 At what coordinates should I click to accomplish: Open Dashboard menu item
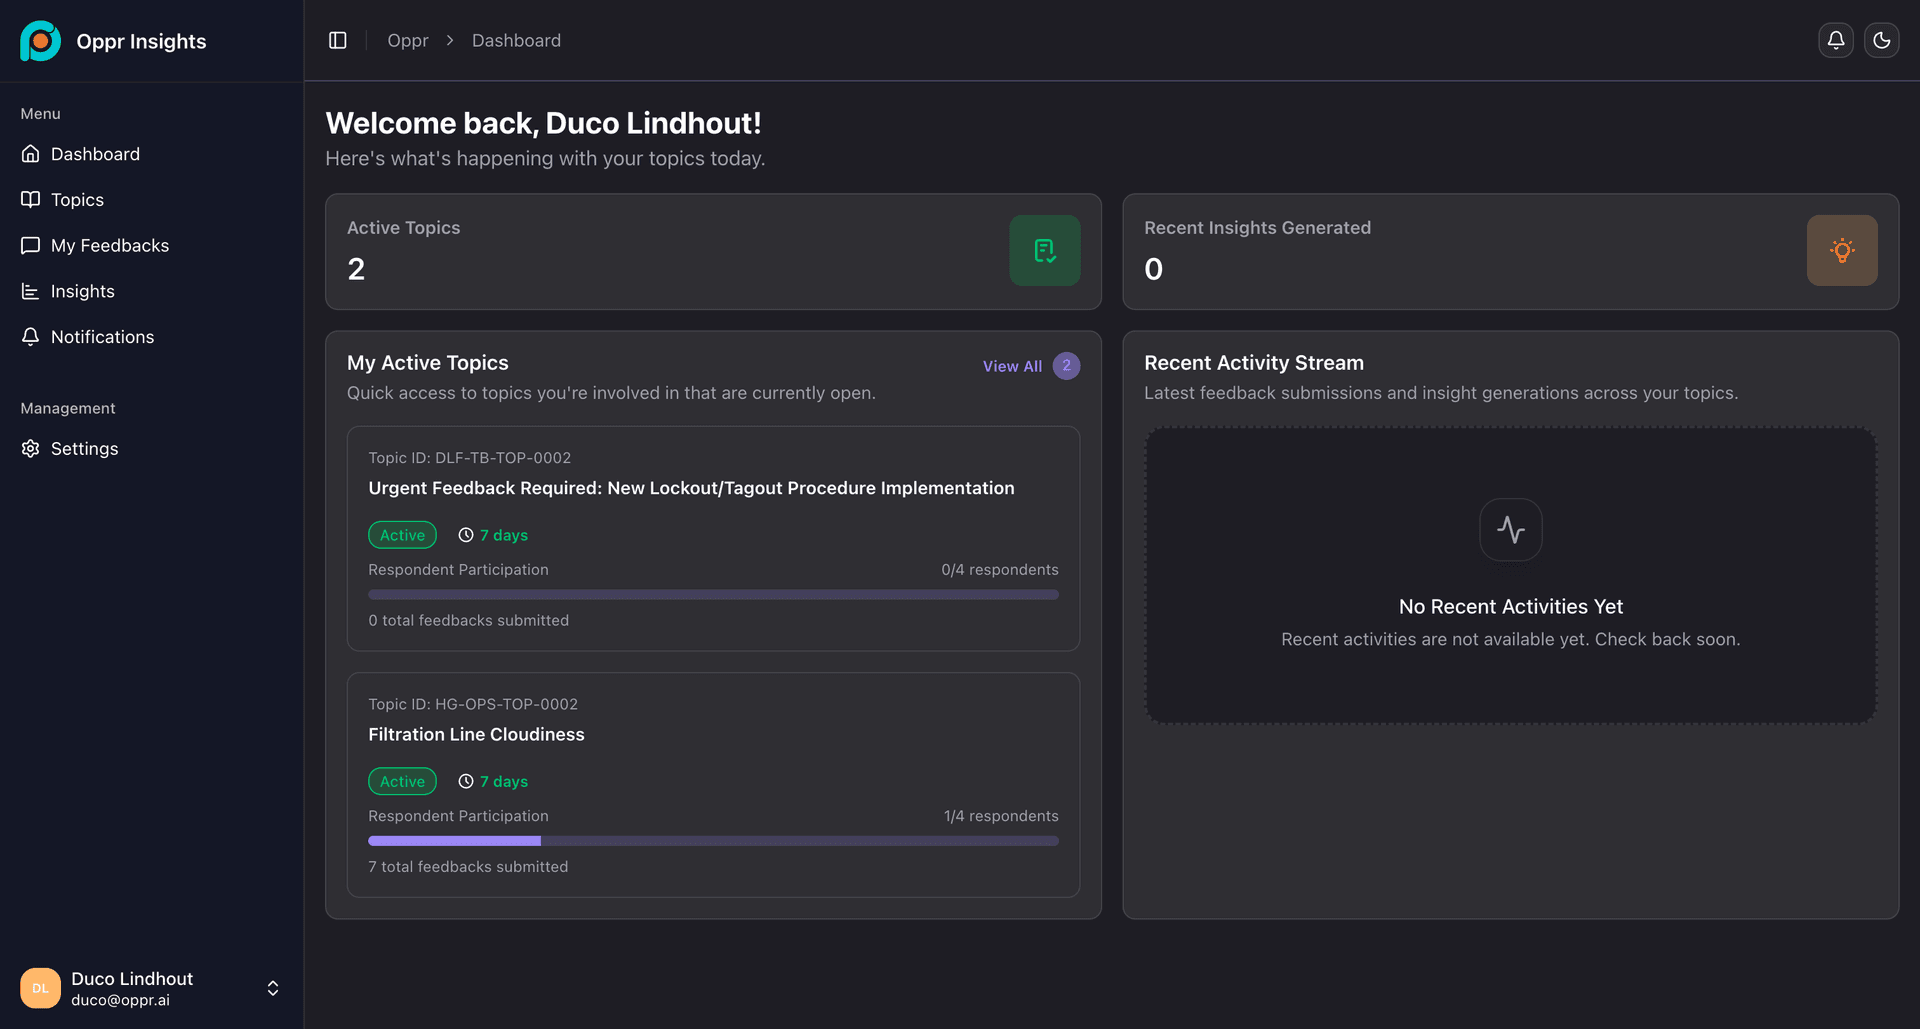coord(151,154)
